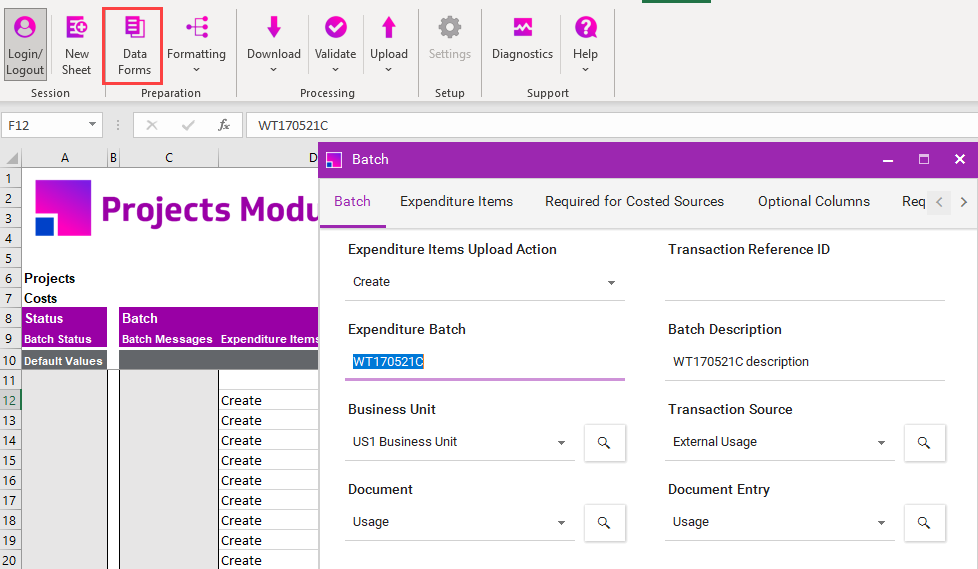
Task: Click the Batch dialog title icon
Action: 334,160
